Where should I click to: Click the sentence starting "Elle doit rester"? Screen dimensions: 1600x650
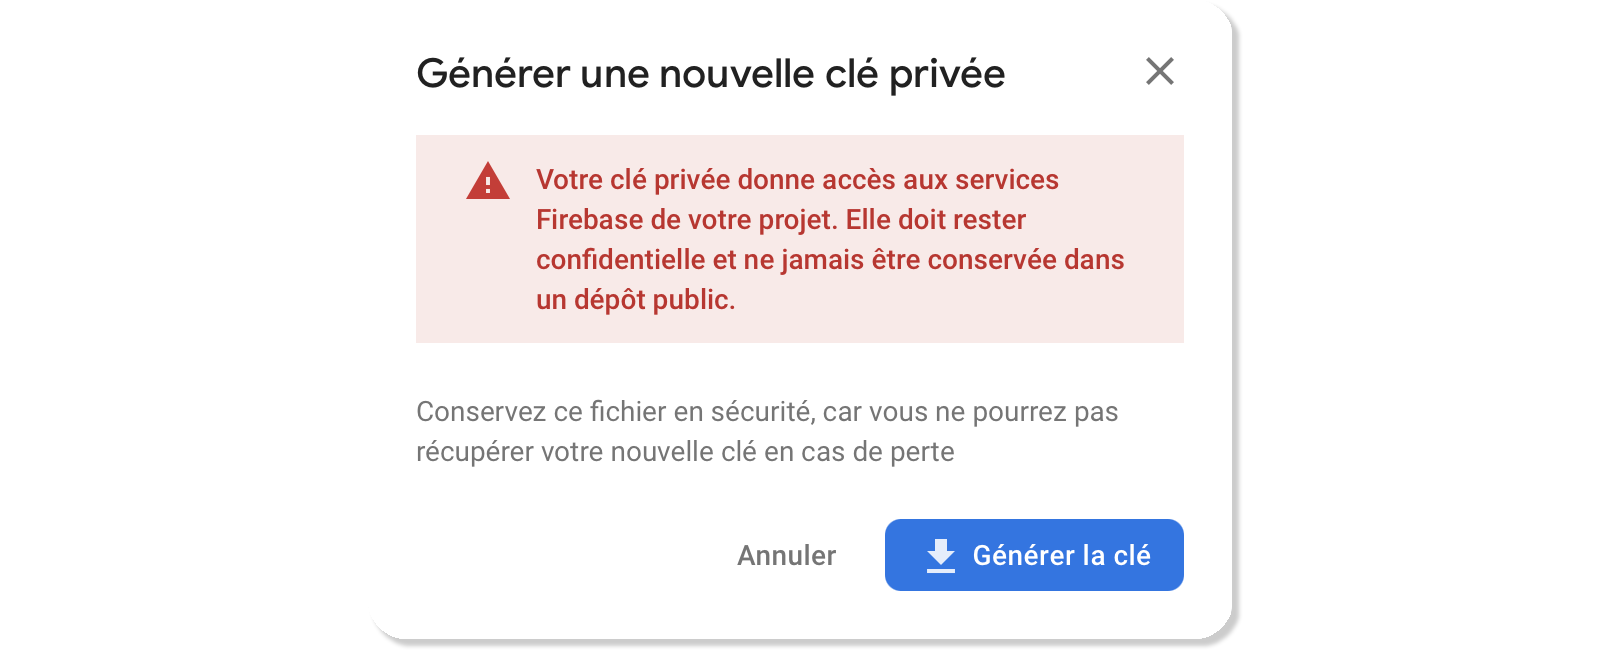tap(936, 220)
